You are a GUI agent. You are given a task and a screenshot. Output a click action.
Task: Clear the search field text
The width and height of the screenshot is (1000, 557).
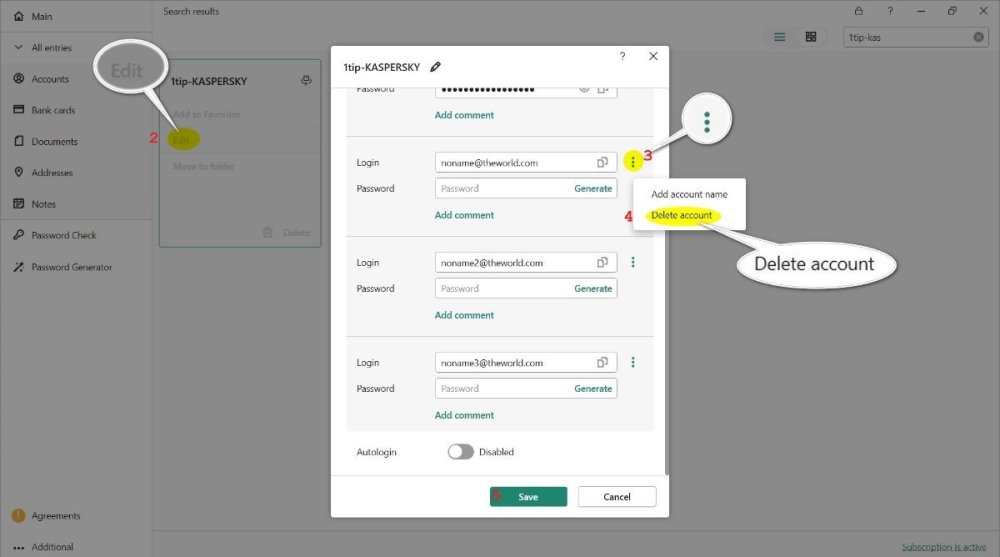click(x=978, y=37)
